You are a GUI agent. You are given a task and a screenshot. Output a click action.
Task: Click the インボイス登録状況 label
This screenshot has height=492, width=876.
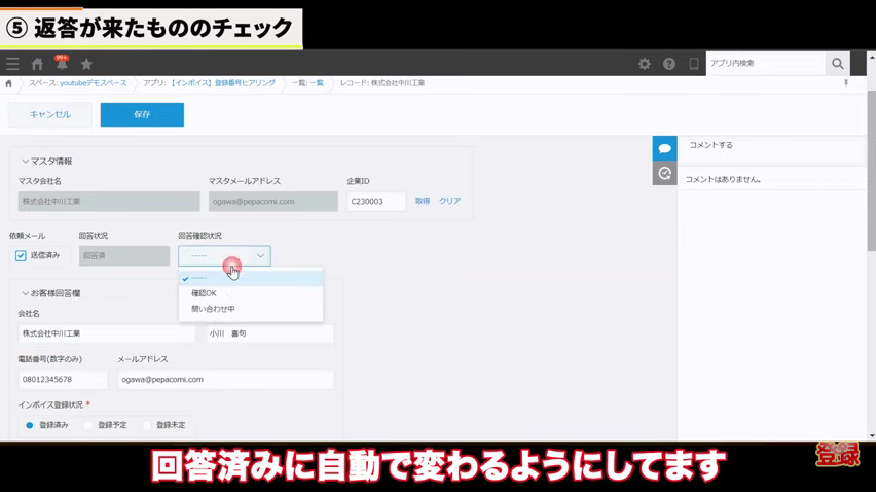(50, 405)
